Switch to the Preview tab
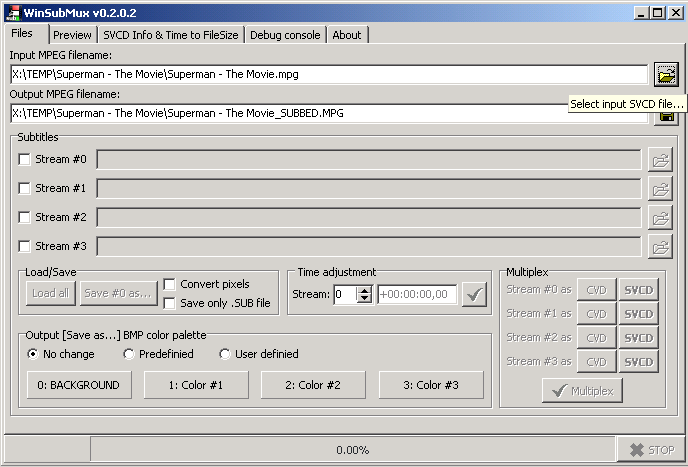 coord(72,35)
